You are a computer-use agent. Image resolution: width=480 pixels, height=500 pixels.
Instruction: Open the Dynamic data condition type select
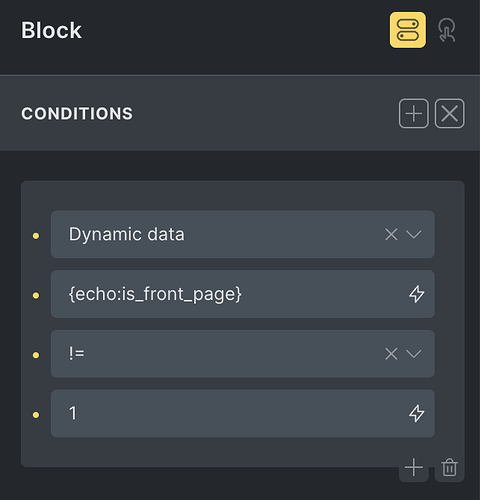pyautogui.click(x=243, y=234)
